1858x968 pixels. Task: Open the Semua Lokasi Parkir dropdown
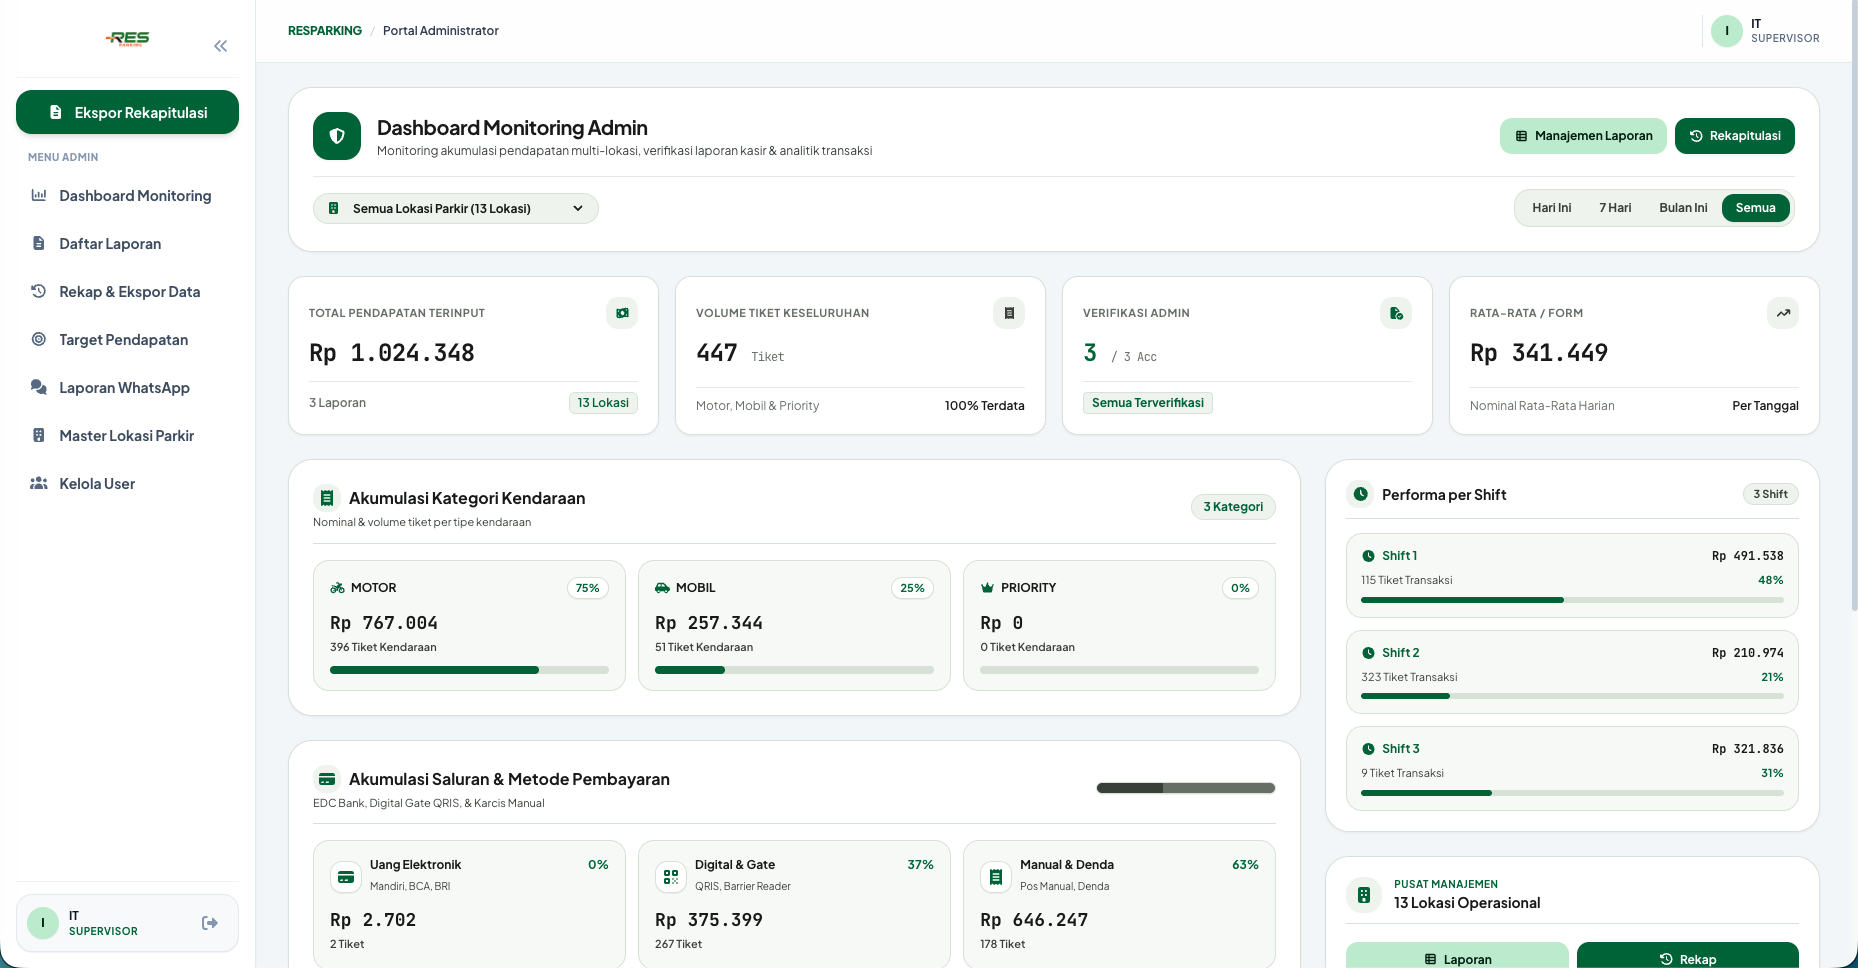pyautogui.click(x=456, y=208)
